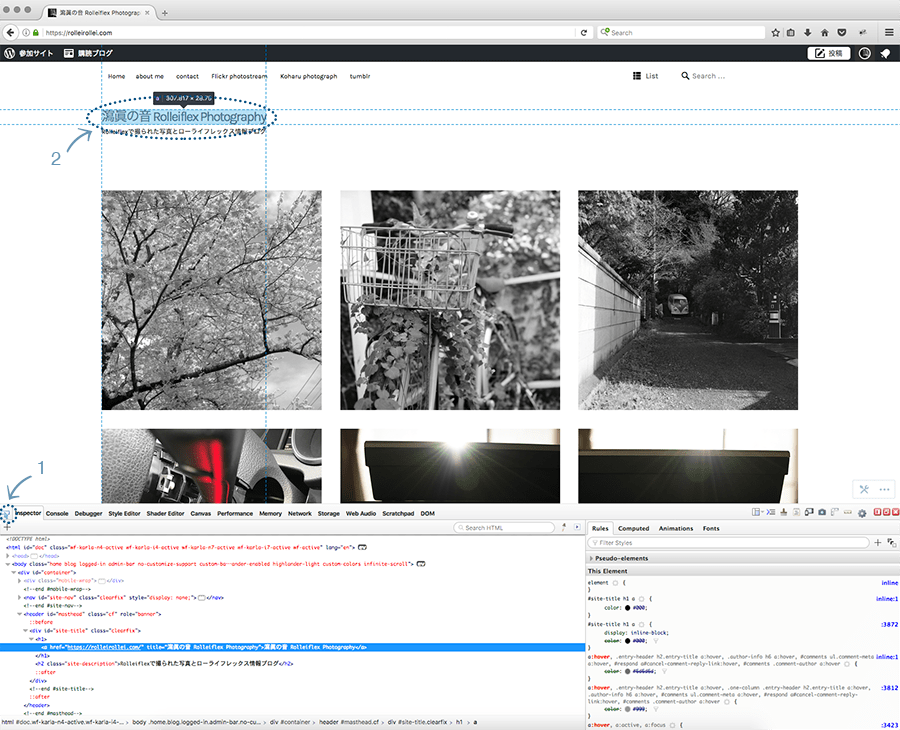Toggle the pseudo-class panel in Rules view
Image resolution: width=900 pixels, height=730 pixels.
tap(891, 542)
